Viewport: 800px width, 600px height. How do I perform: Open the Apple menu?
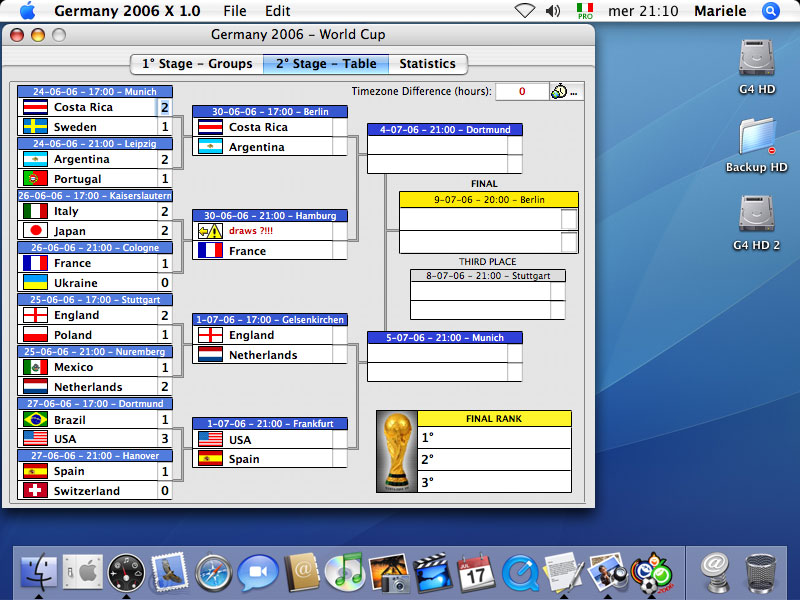click(x=28, y=11)
